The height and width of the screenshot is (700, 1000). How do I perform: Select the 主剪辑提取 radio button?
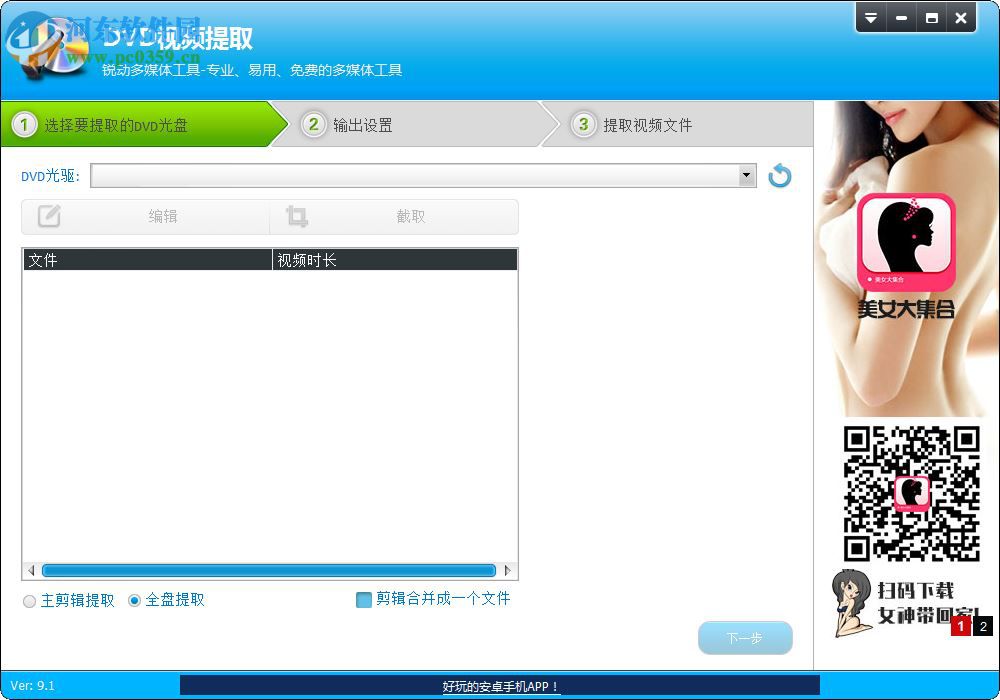click(29, 601)
